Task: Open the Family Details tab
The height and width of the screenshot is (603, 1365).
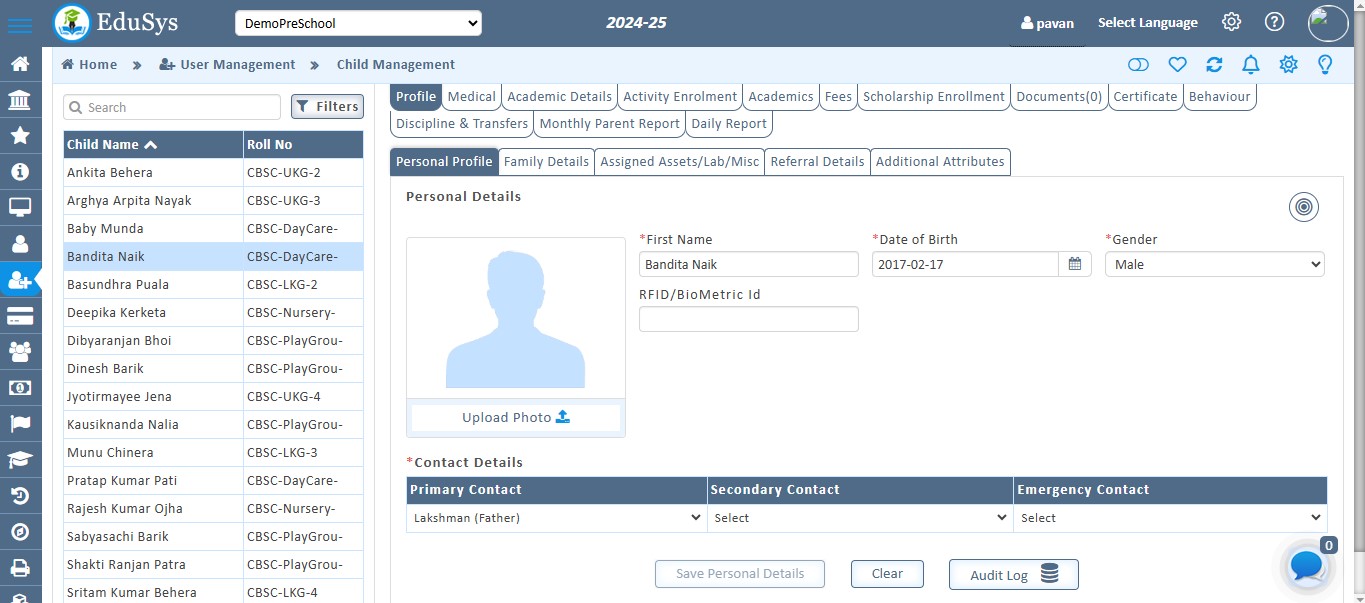Action: pos(546,162)
